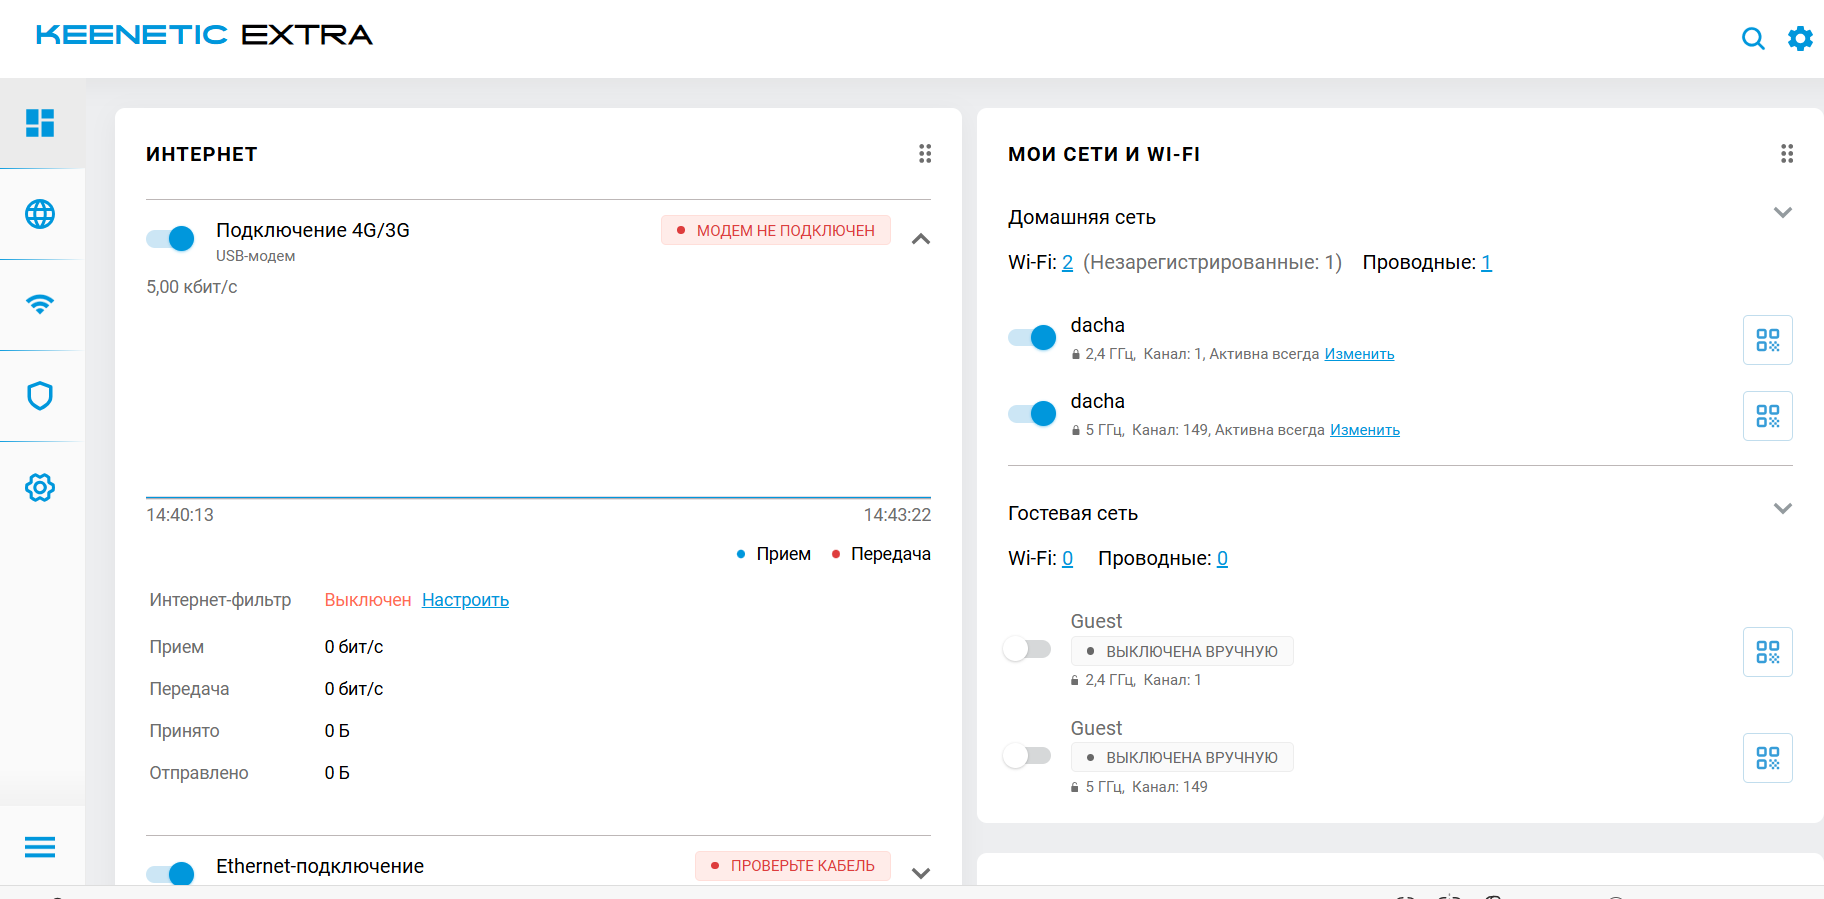Click the search magnifier icon in header
The width and height of the screenshot is (1824, 899).
[x=1752, y=39]
